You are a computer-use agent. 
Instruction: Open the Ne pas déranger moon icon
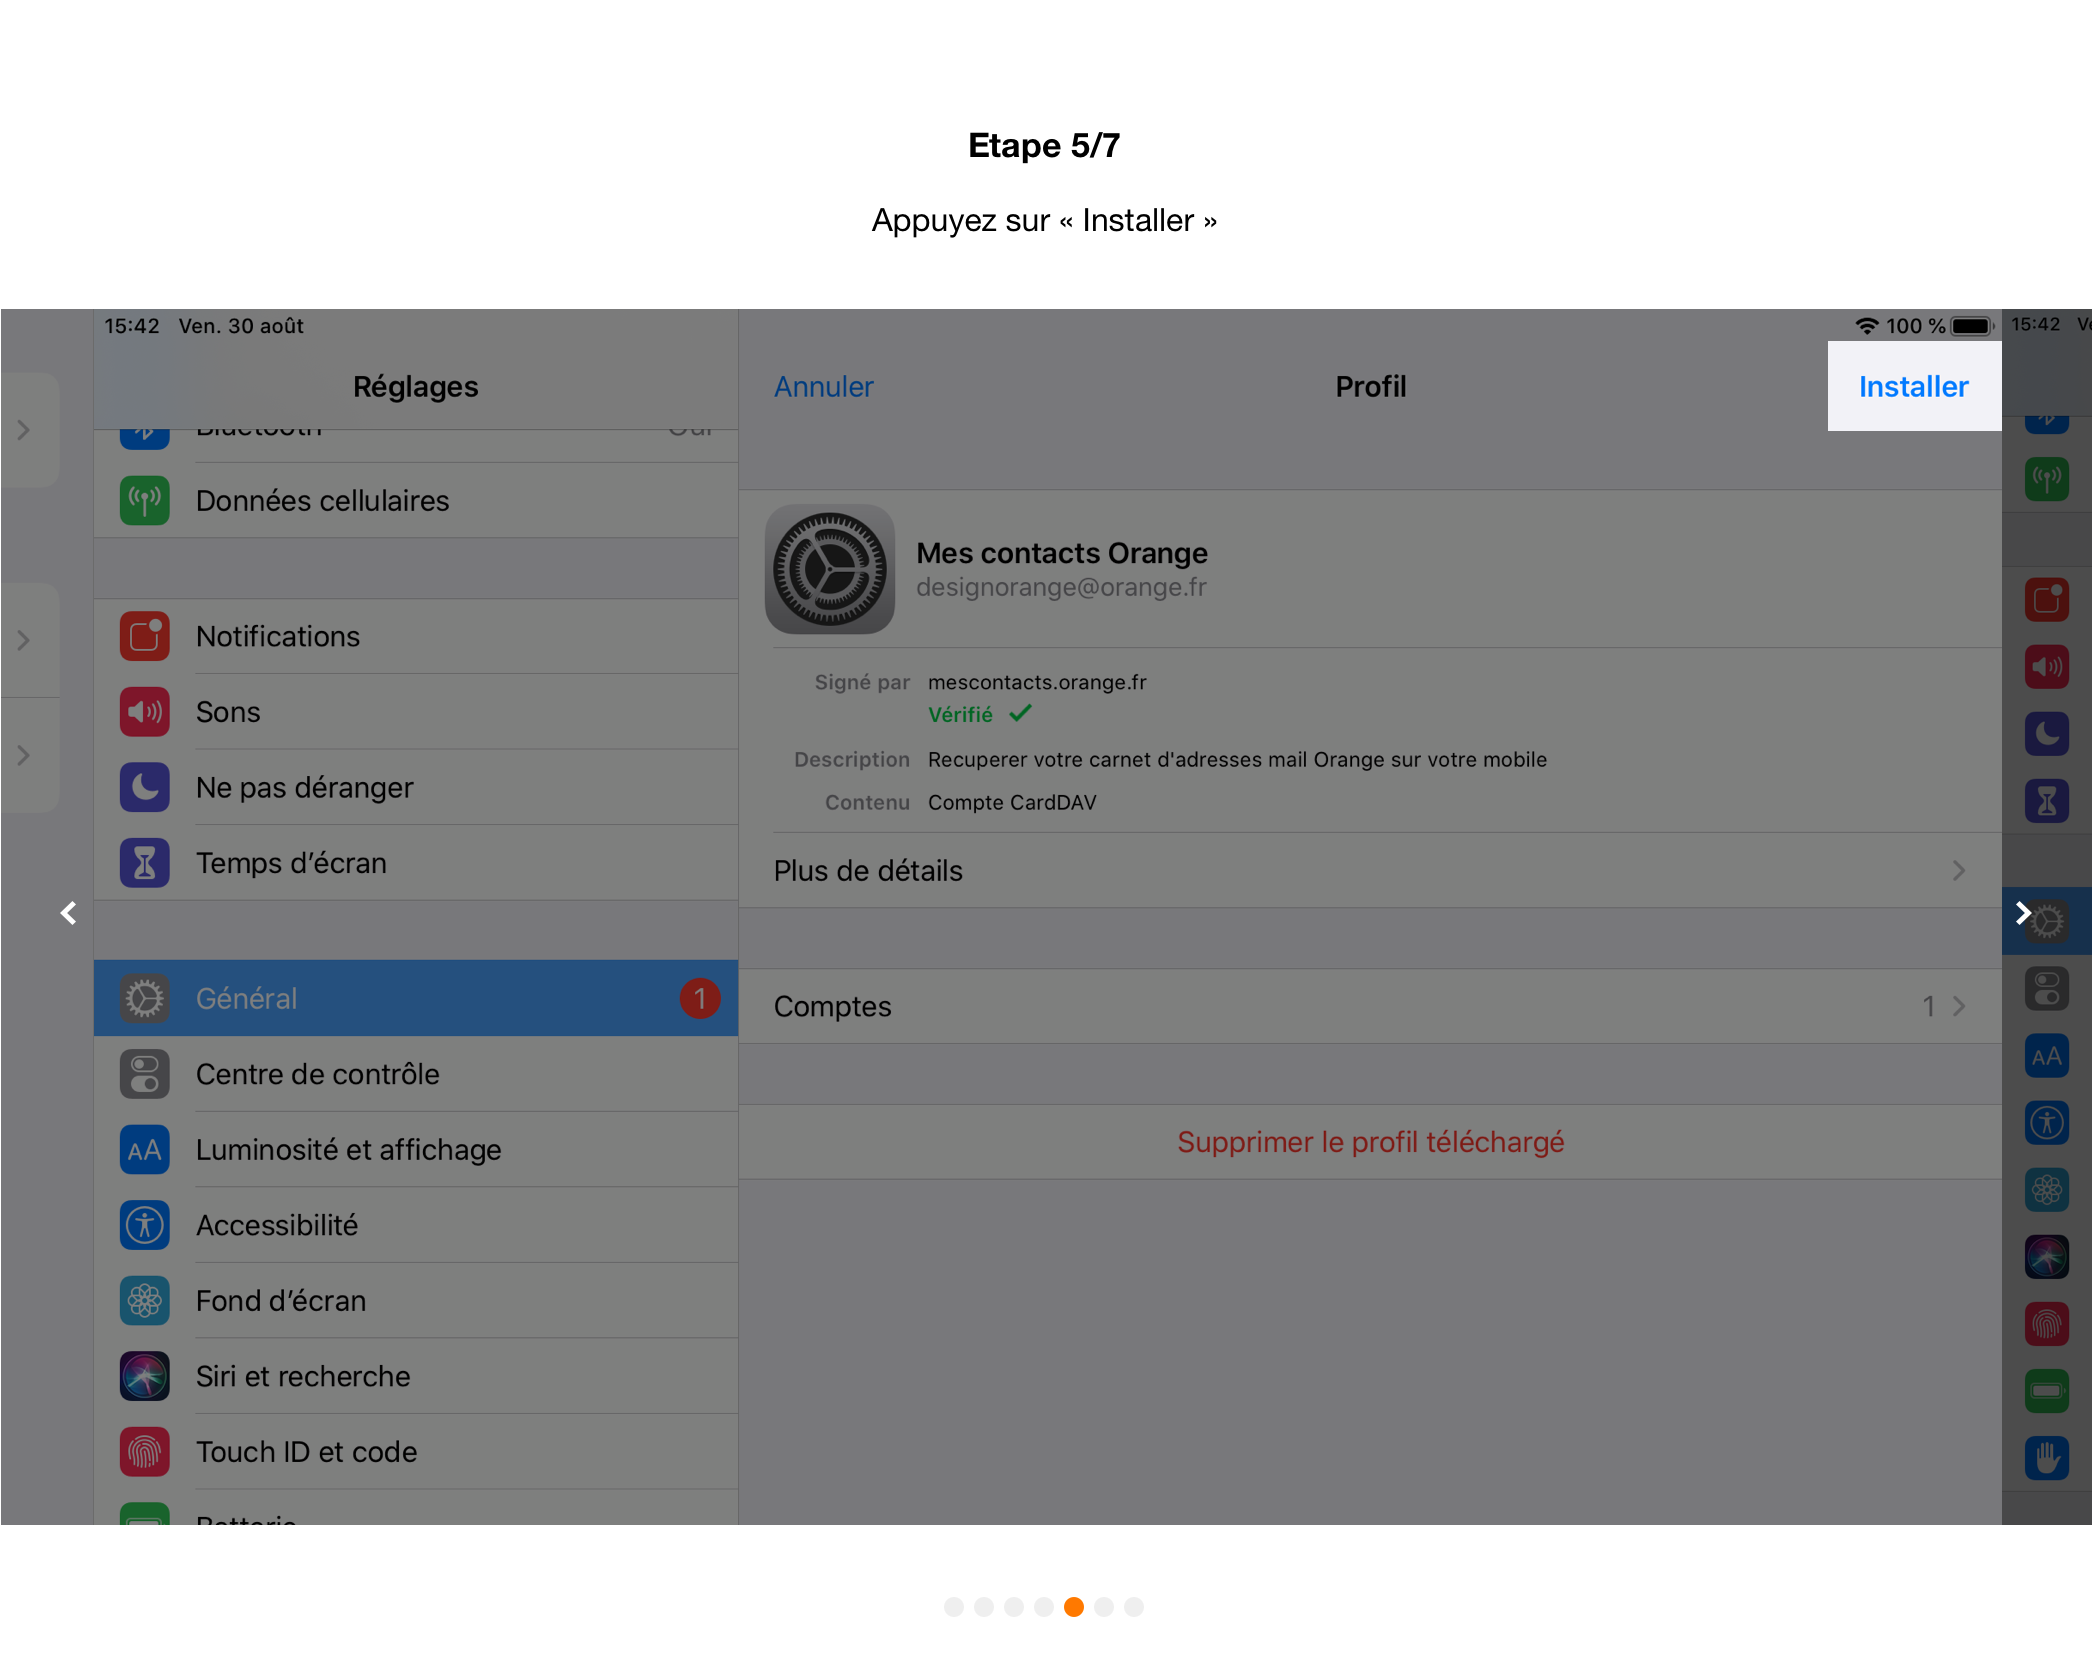pyautogui.click(x=145, y=788)
